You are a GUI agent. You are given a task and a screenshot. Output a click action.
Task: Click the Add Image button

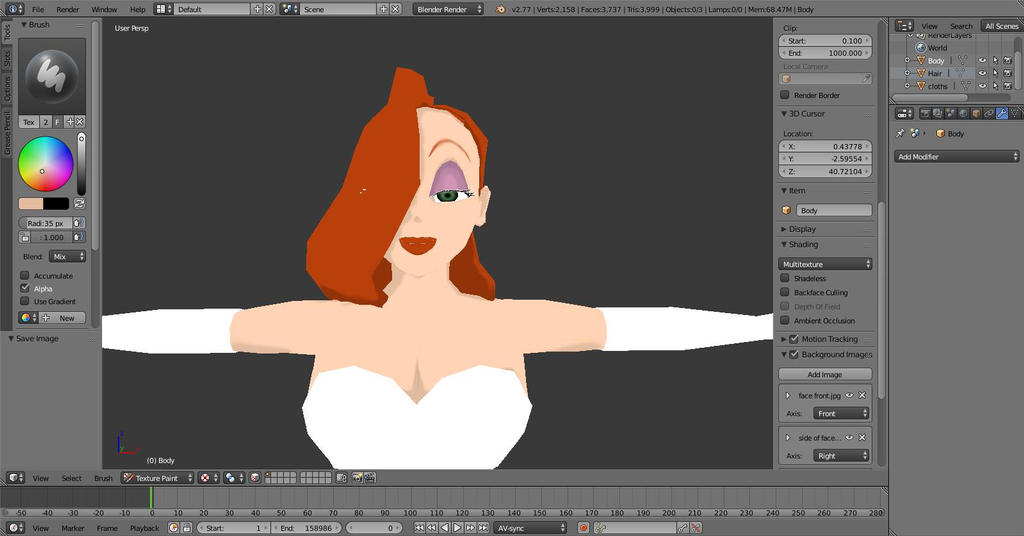[825, 375]
